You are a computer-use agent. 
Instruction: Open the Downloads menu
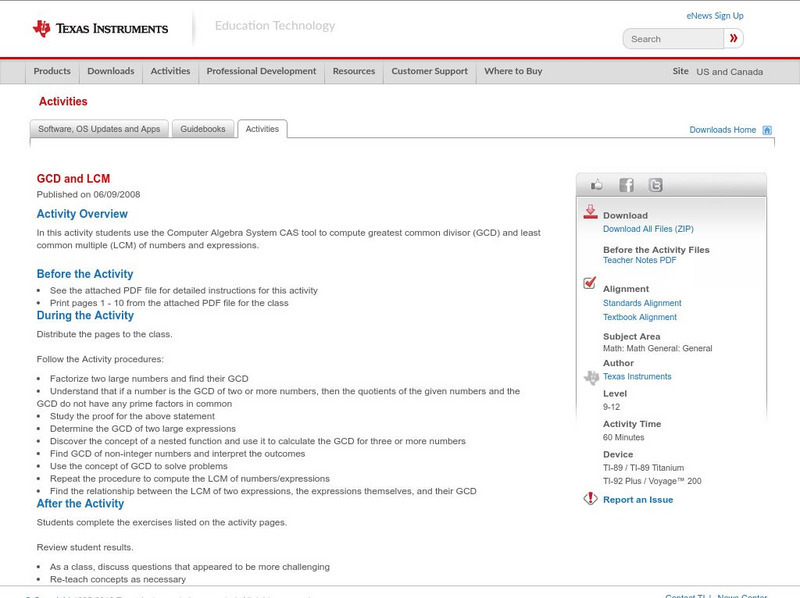(111, 71)
